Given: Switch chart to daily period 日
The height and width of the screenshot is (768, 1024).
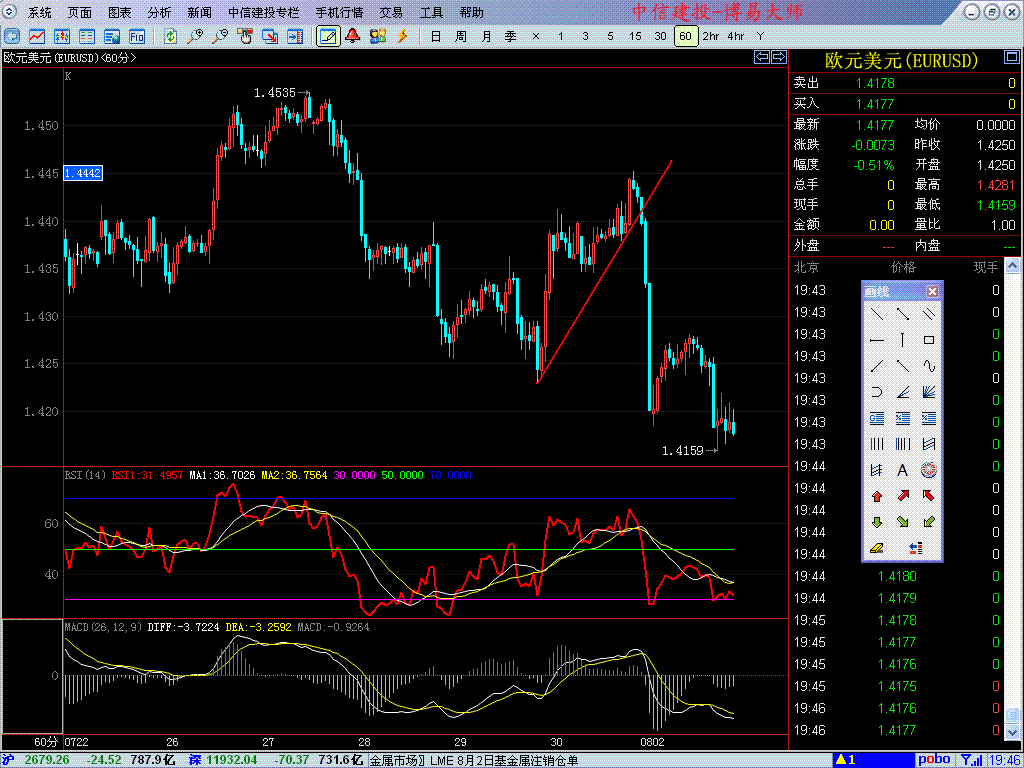Looking at the screenshot, I should [436, 37].
